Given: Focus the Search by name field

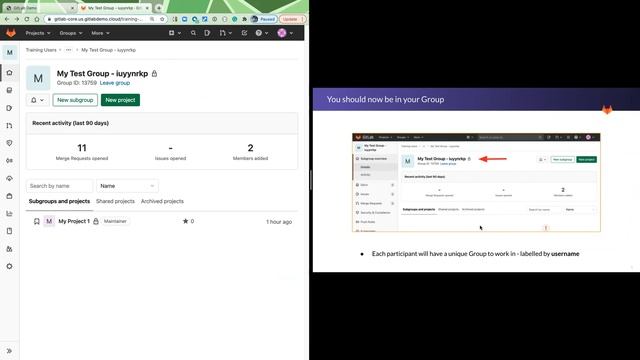Looking at the screenshot, I should coord(60,186).
